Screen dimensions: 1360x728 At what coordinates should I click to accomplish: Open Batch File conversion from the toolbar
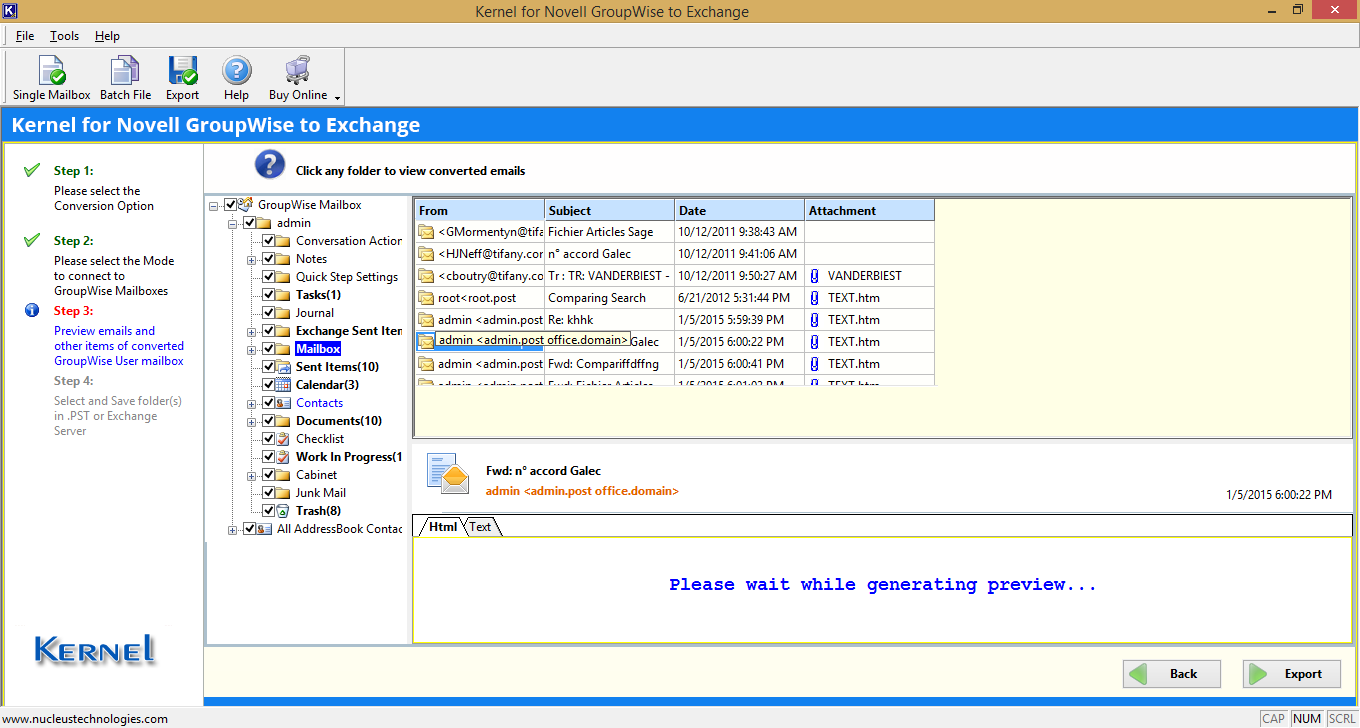[124, 77]
